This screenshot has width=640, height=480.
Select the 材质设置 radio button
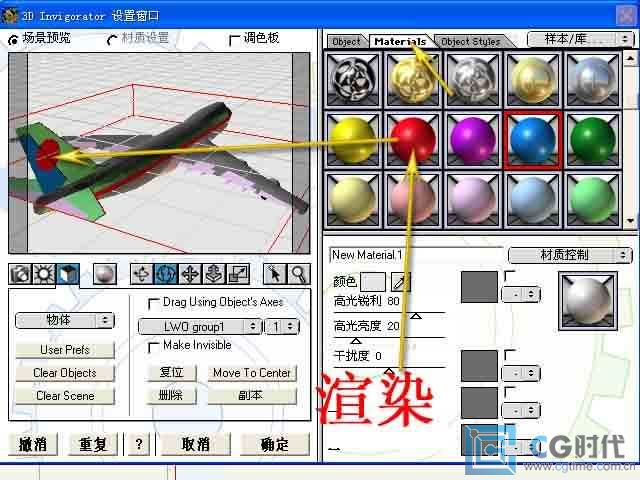pyautogui.click(x=112, y=40)
